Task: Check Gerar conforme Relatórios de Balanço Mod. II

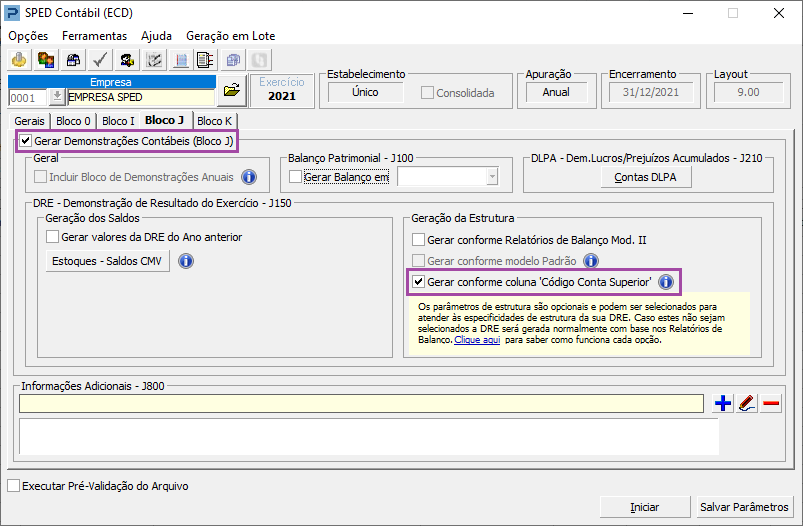Action: pos(418,240)
